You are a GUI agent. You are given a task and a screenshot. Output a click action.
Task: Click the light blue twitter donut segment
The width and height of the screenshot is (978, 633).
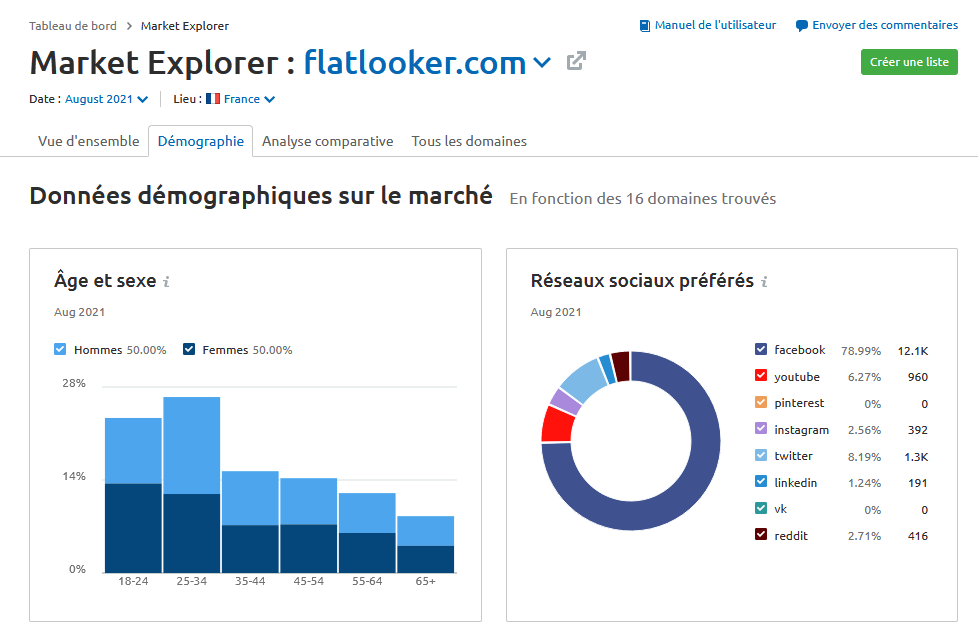[583, 379]
